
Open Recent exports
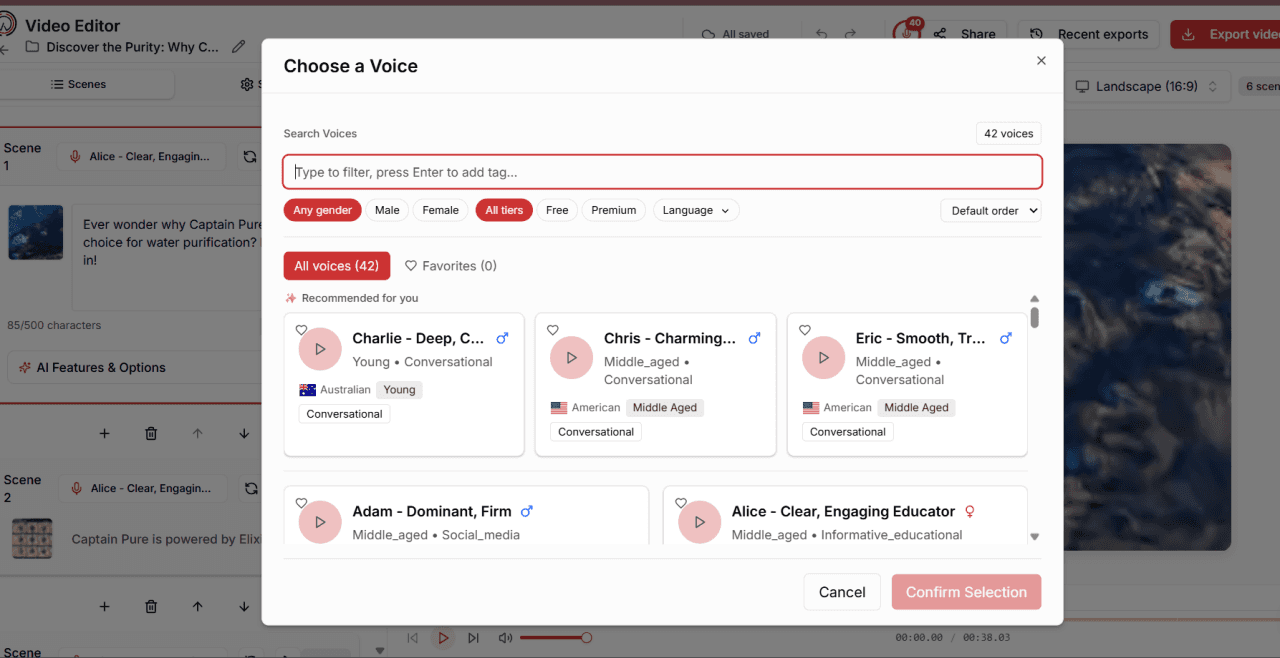pos(1088,34)
